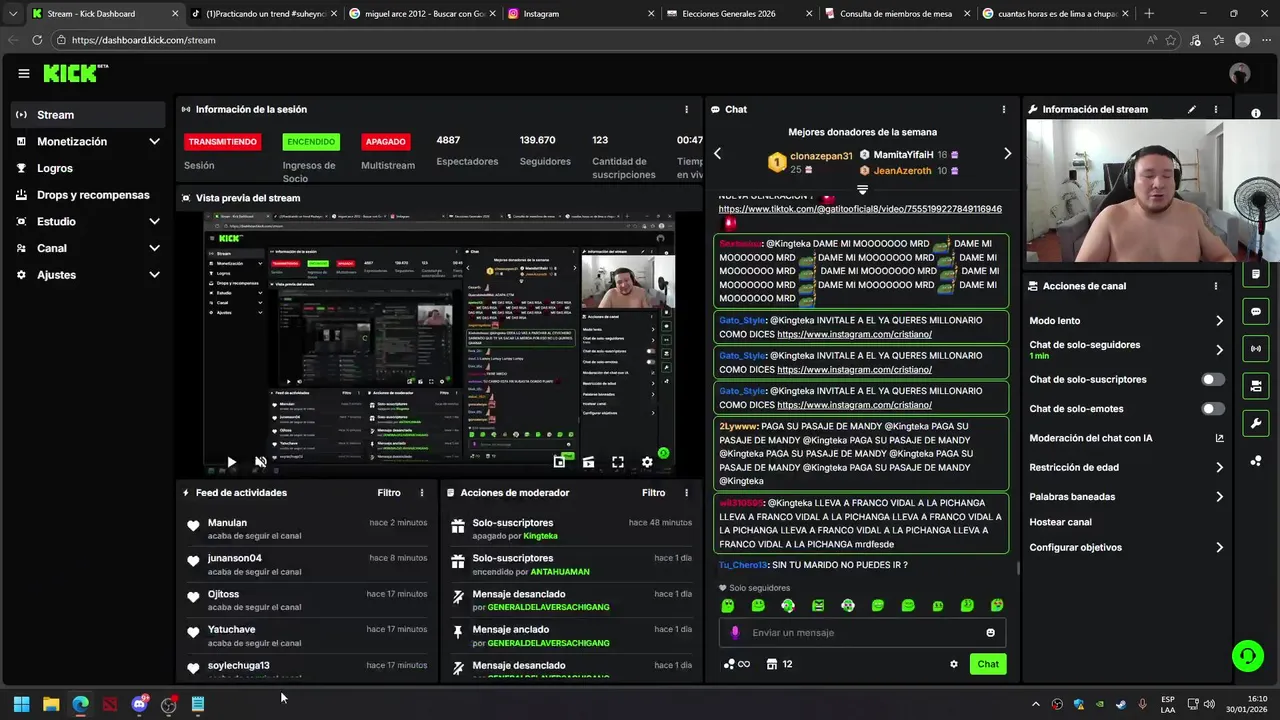
Task: Open Información de la sesión options menu
Action: (x=686, y=109)
